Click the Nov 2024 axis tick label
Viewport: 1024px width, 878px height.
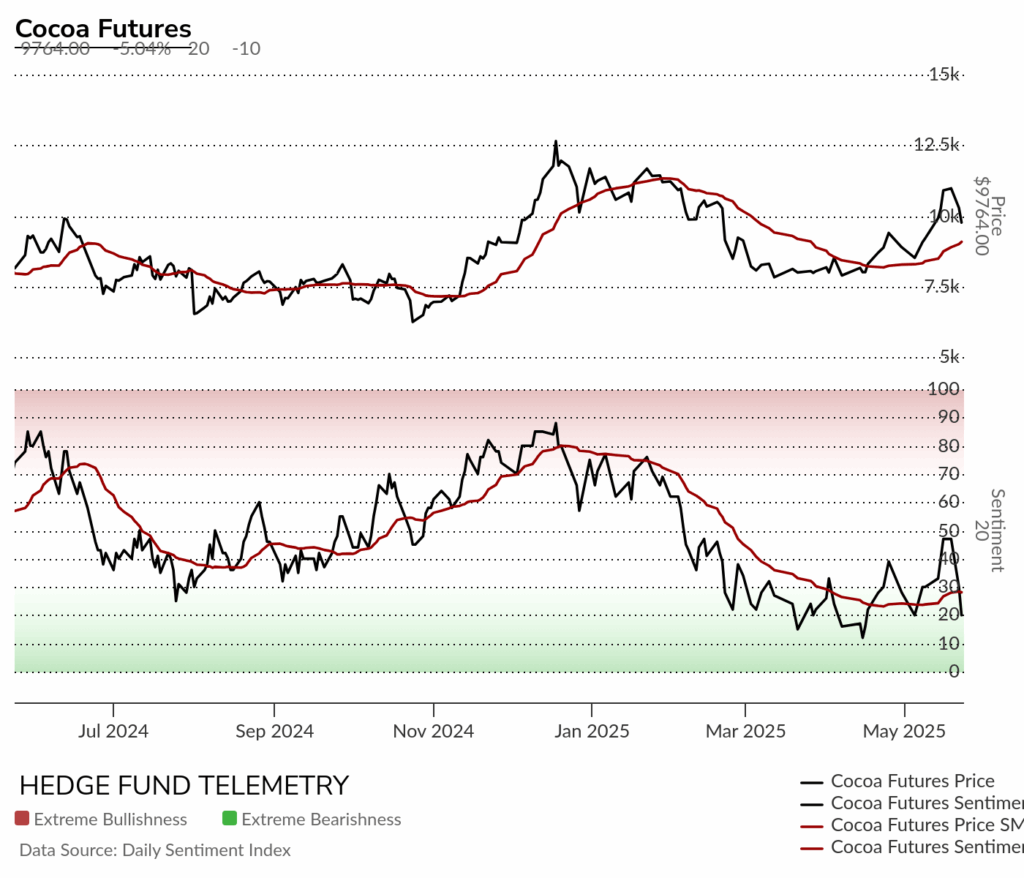(433, 730)
